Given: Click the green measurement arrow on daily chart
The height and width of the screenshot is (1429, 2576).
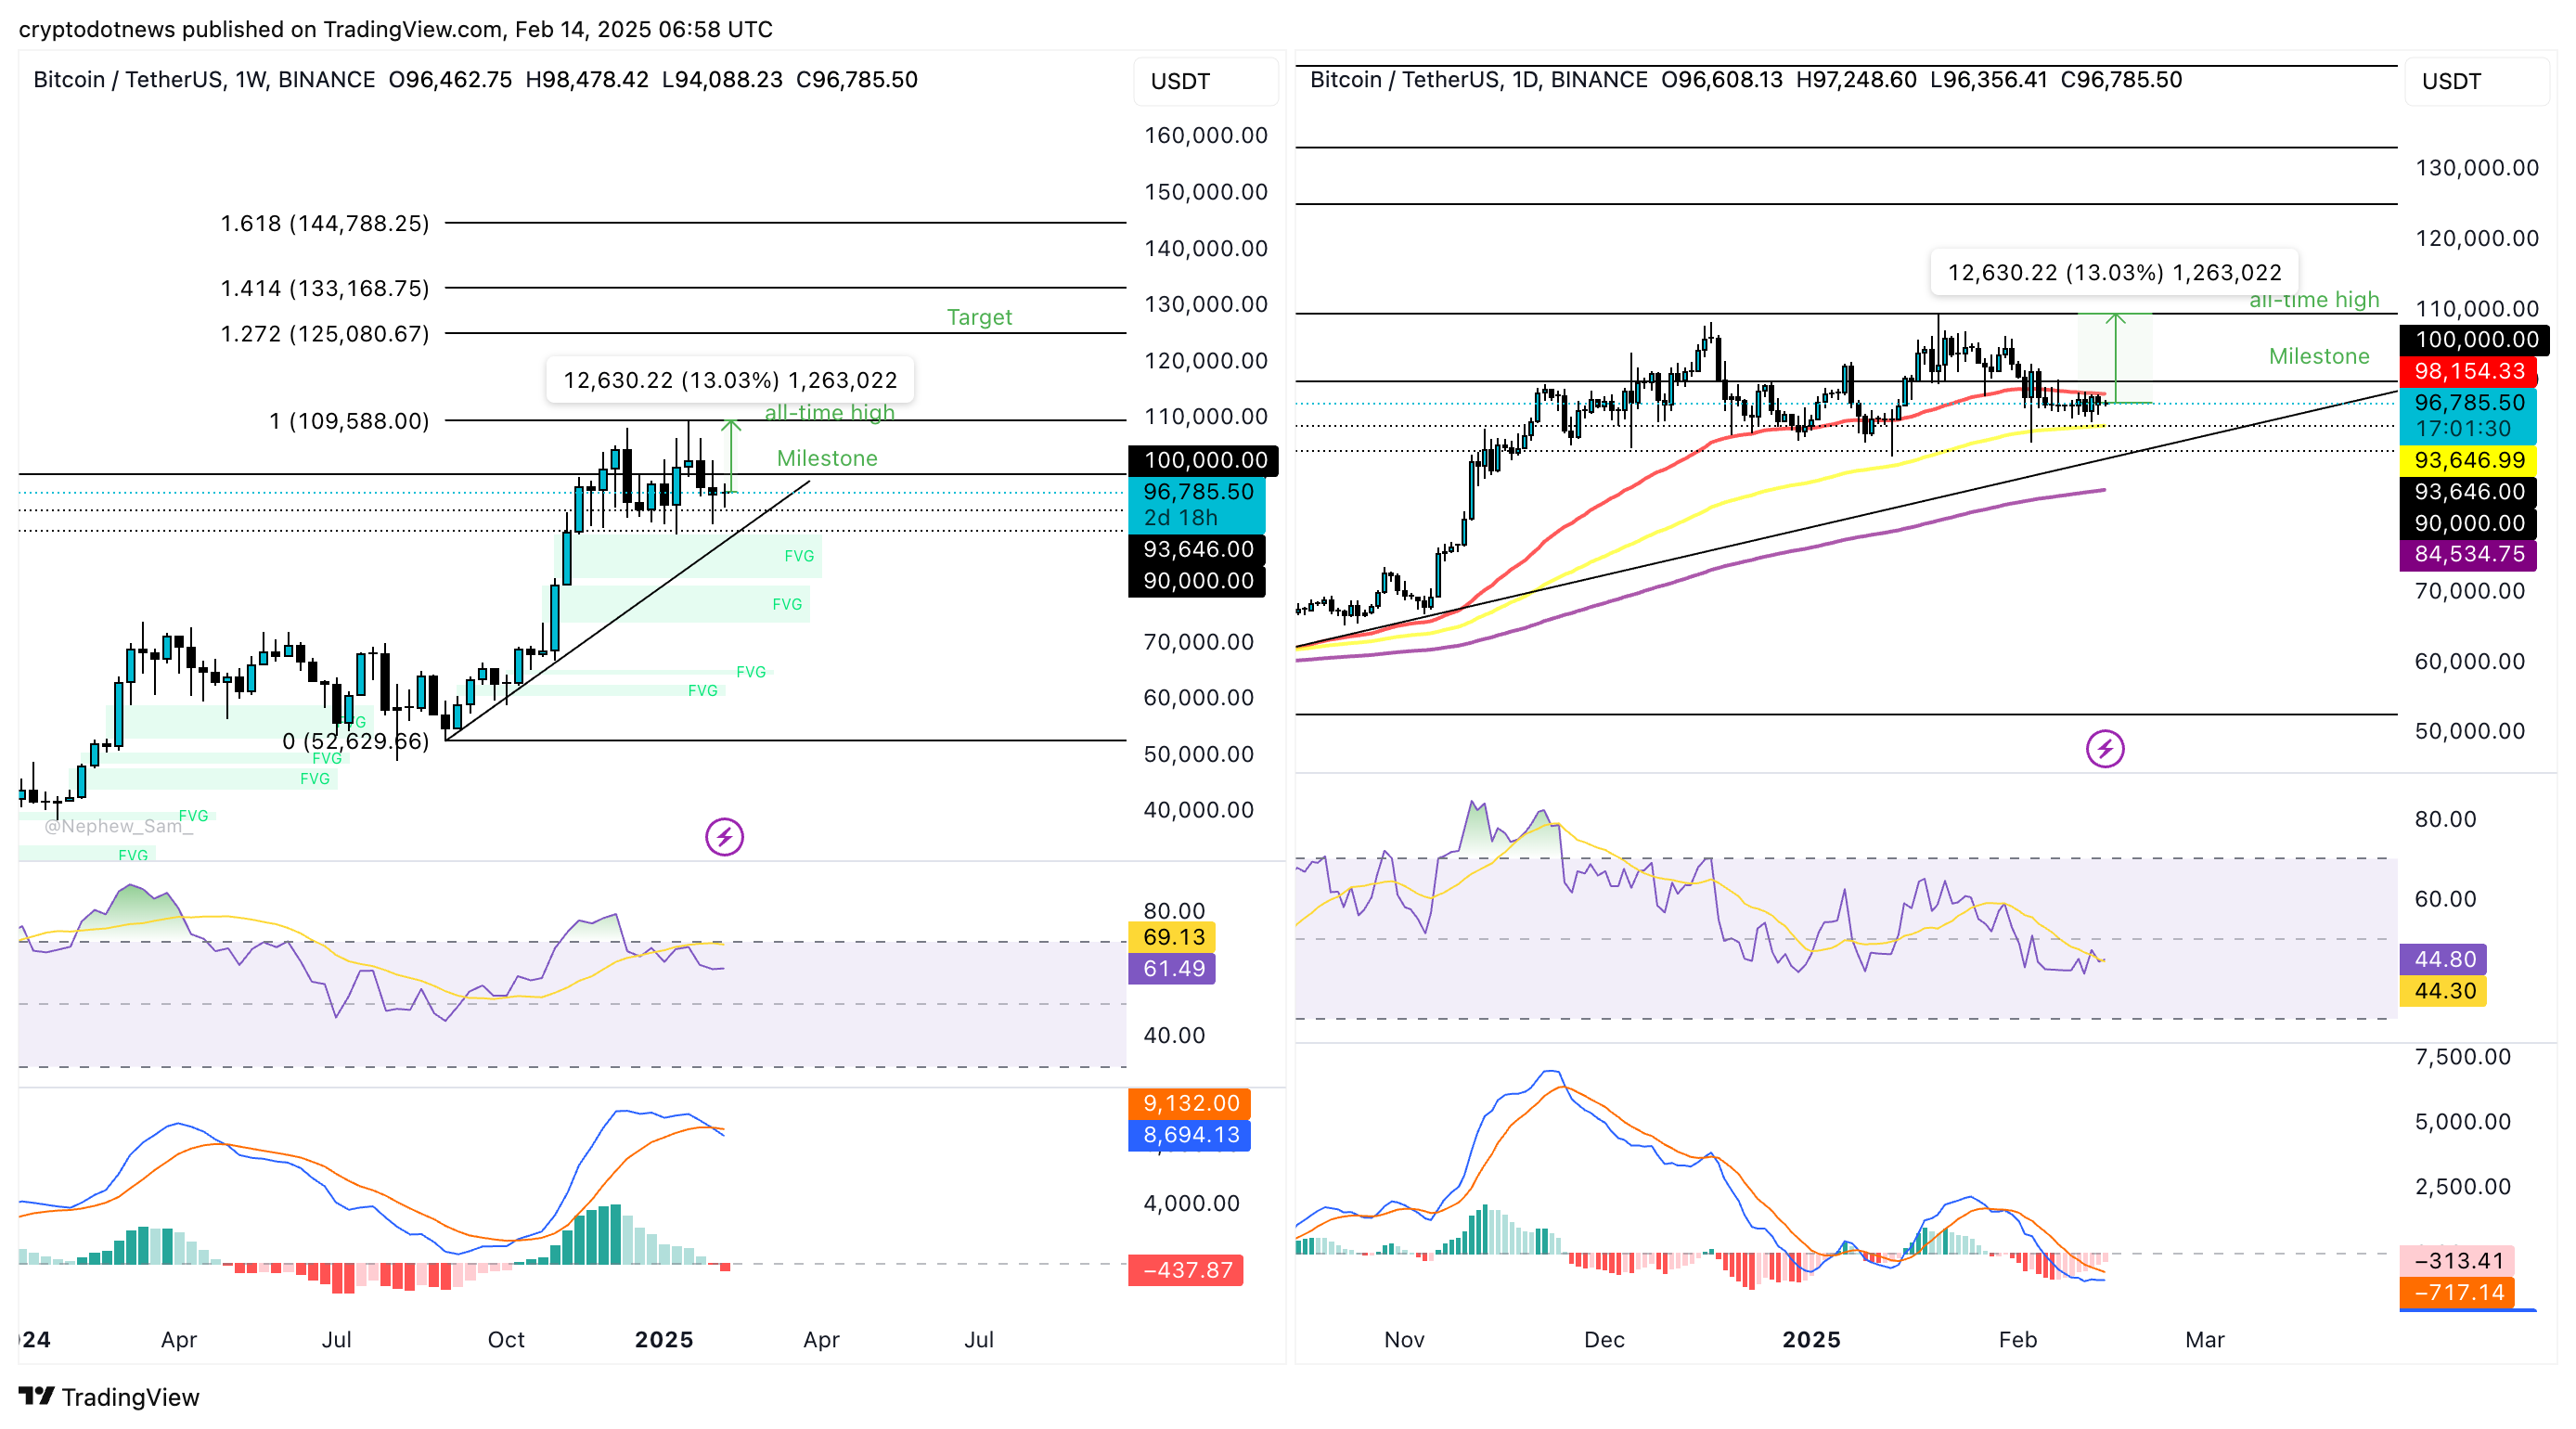Looking at the screenshot, I should pyautogui.click(x=2115, y=358).
